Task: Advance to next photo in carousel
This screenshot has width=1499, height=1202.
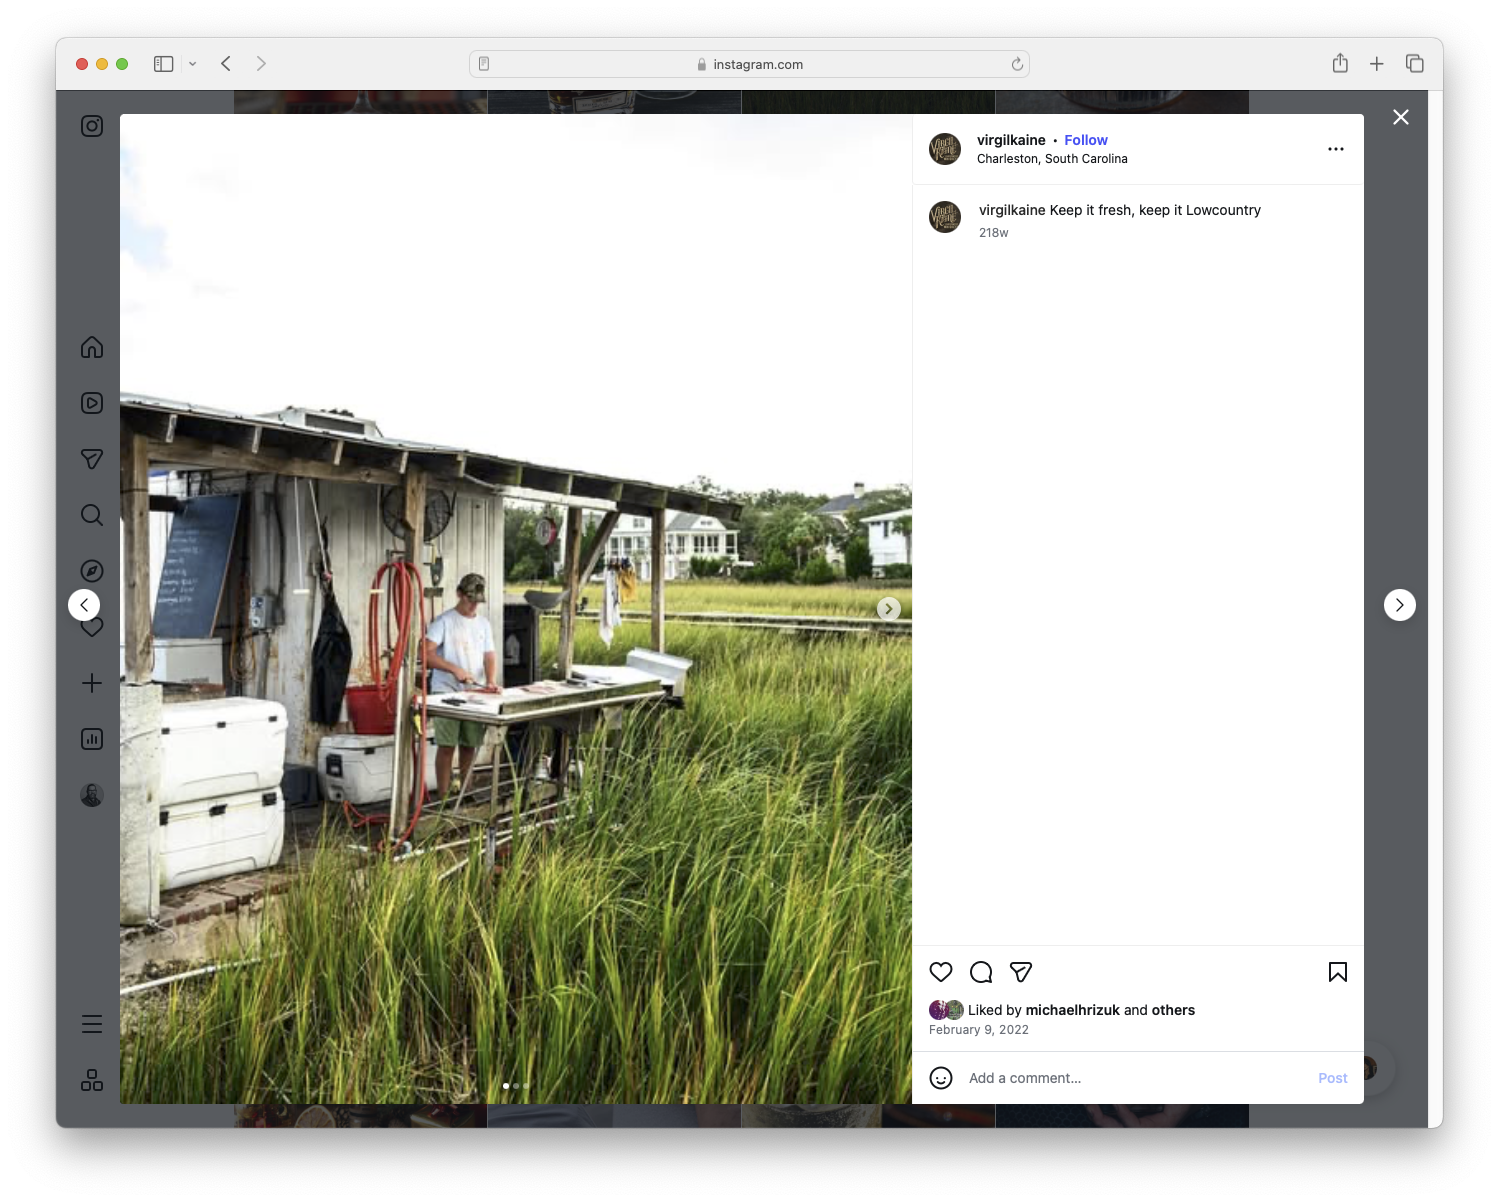Action: click(x=888, y=609)
